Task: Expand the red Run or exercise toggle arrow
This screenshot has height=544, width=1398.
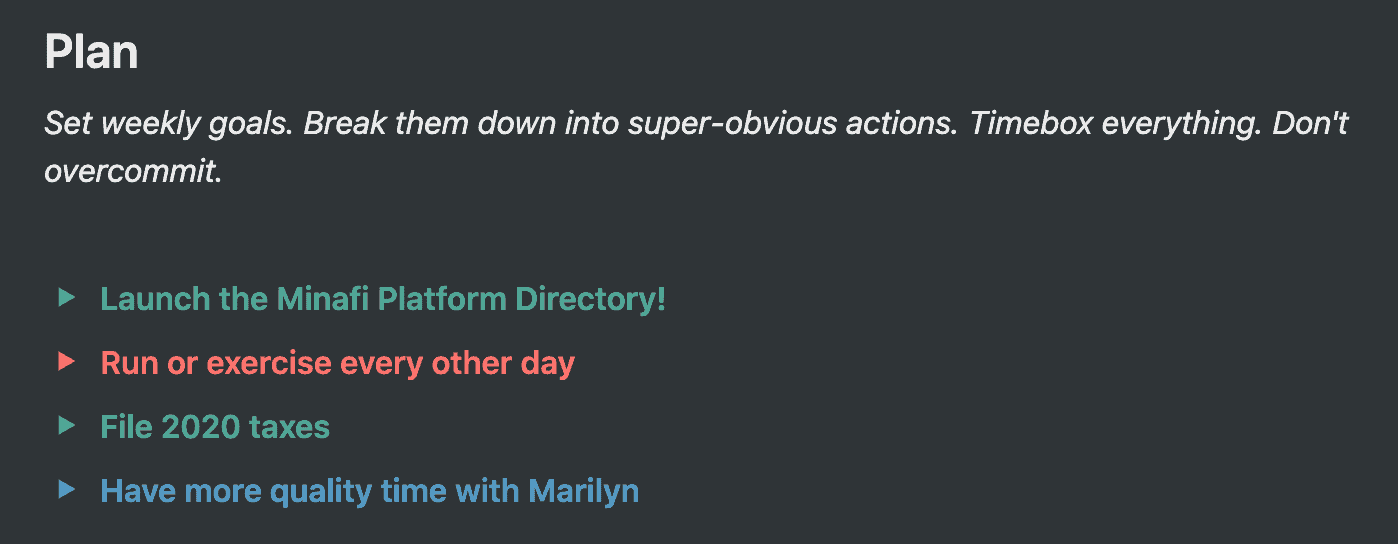Action: (x=67, y=362)
